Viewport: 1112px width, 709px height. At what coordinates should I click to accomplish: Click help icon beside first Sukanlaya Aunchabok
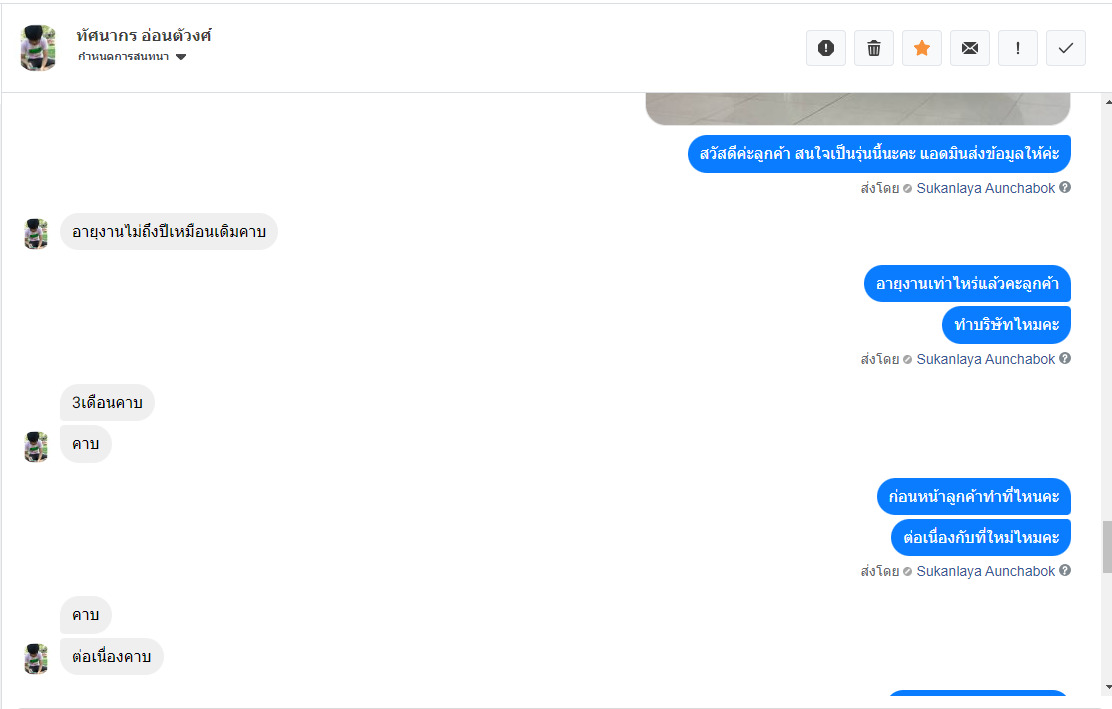coord(1064,187)
